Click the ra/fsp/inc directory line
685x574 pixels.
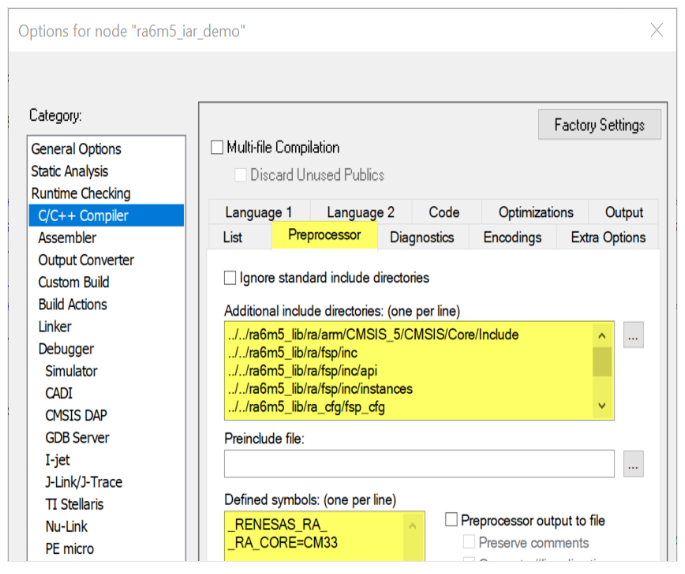[x=292, y=353]
